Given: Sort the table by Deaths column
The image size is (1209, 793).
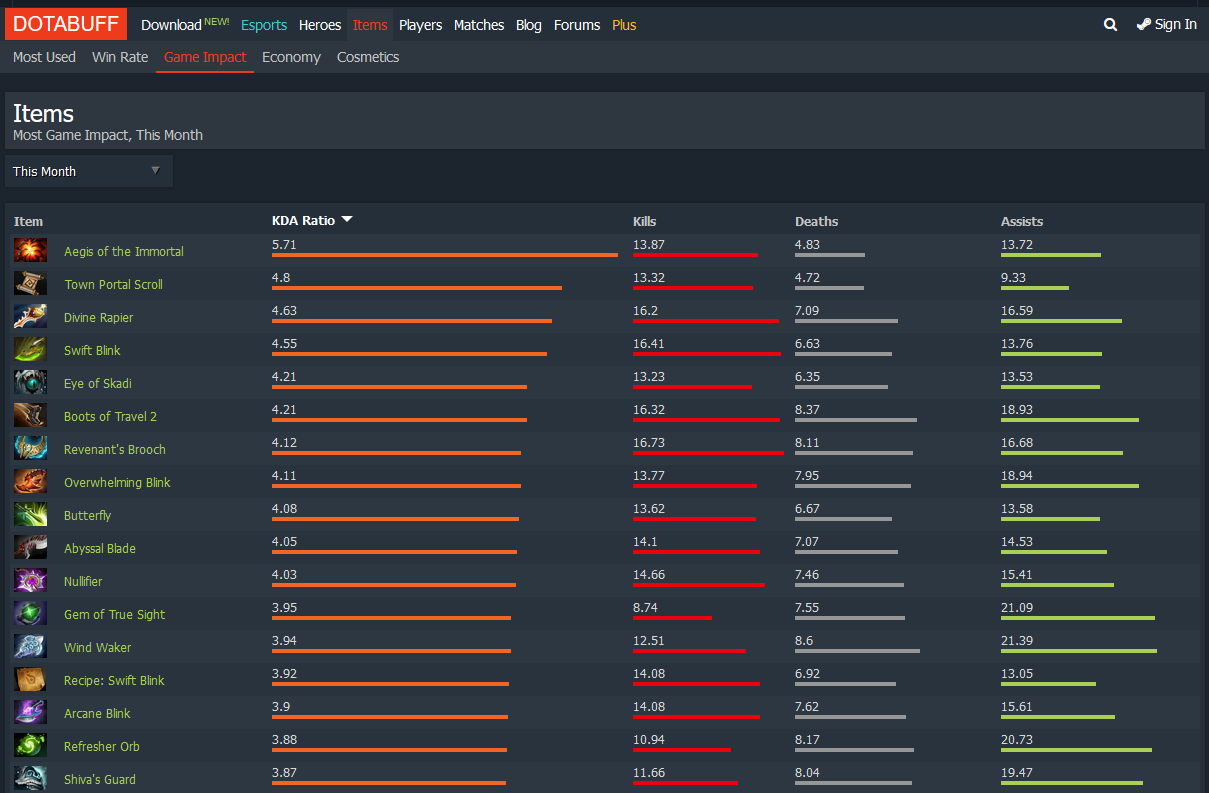Looking at the screenshot, I should (817, 221).
